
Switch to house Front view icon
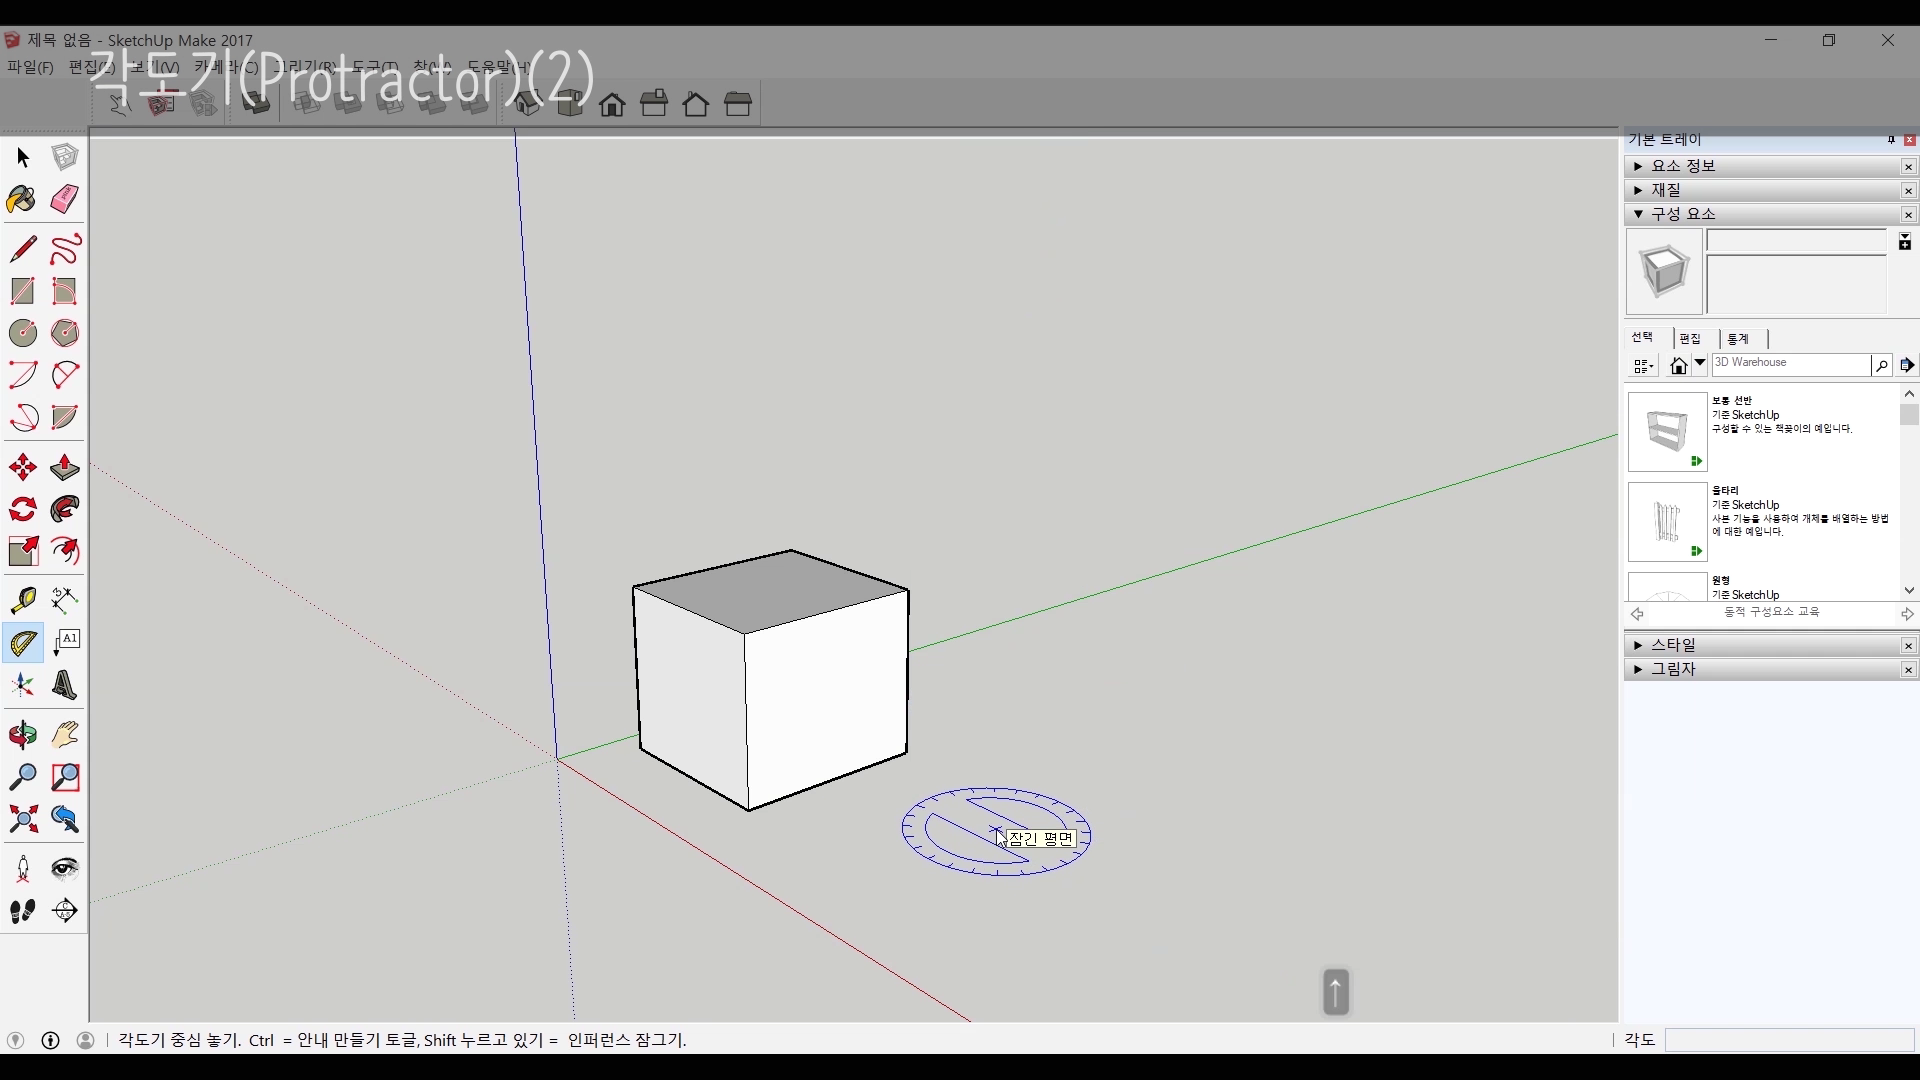612,104
